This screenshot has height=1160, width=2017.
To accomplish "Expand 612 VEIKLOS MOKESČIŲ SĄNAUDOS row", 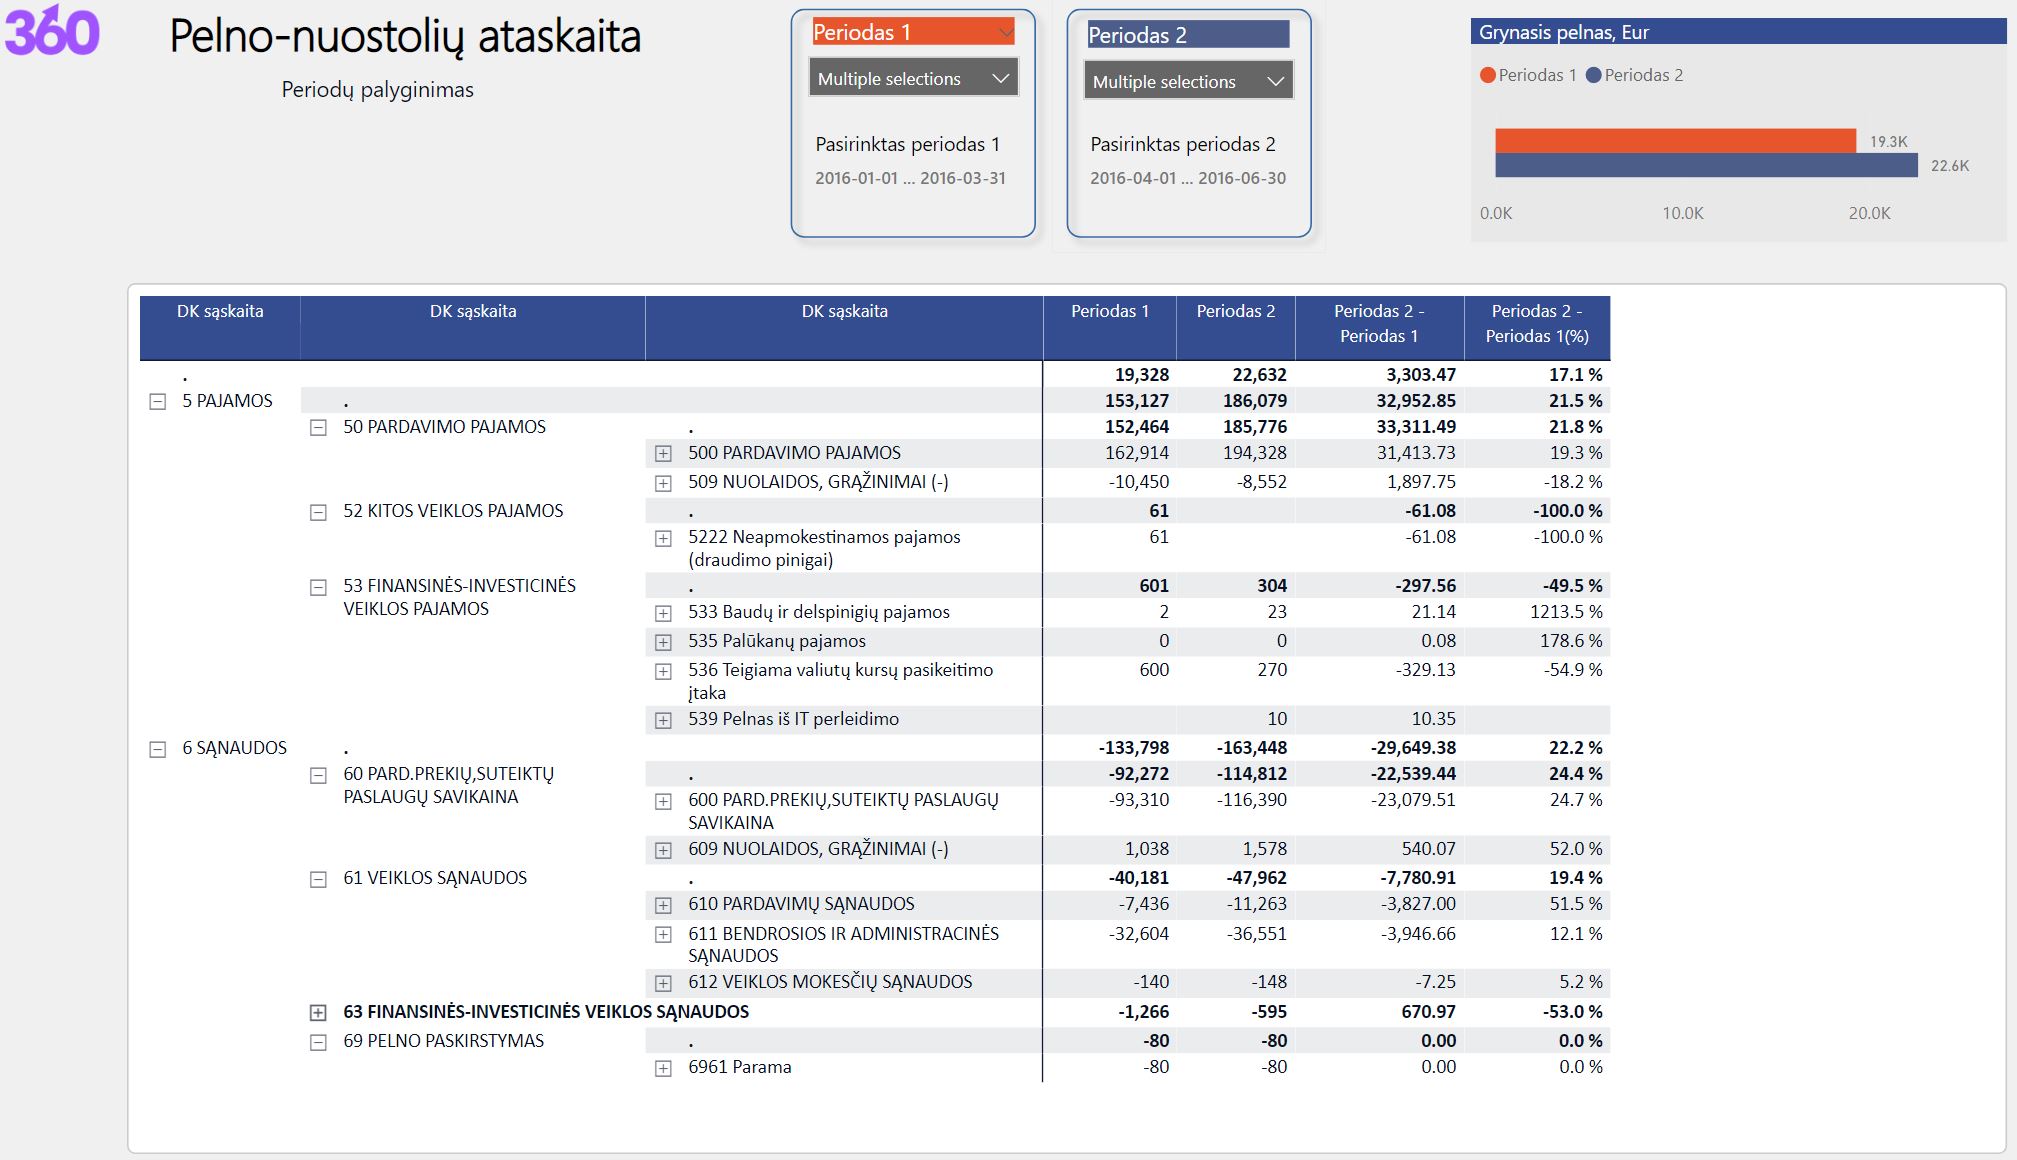I will point(663,983).
